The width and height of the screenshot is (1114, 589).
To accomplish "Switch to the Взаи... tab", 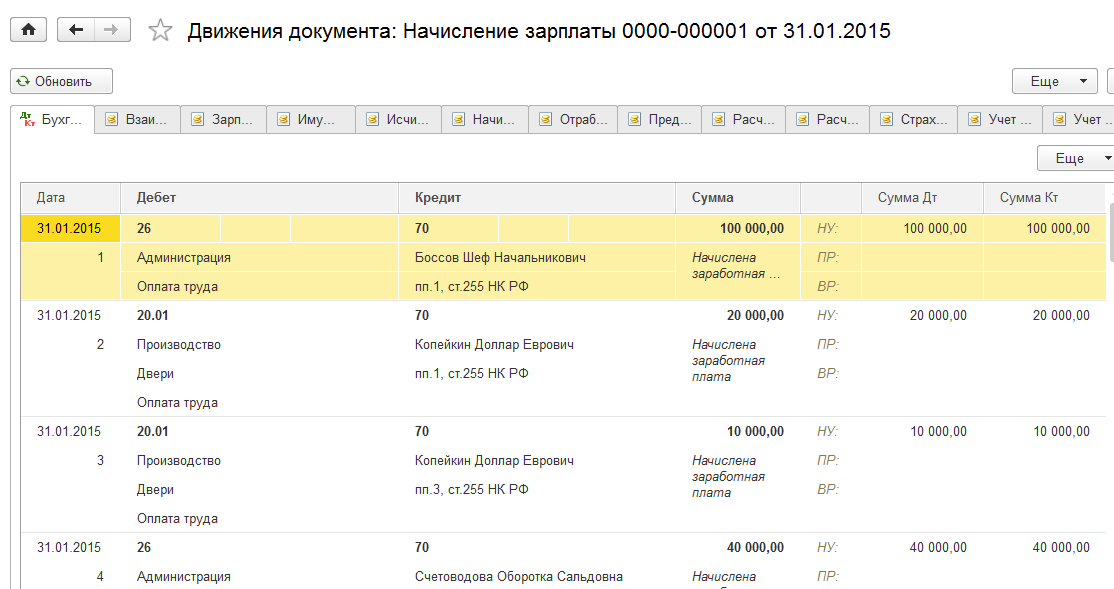I will coord(138,119).
